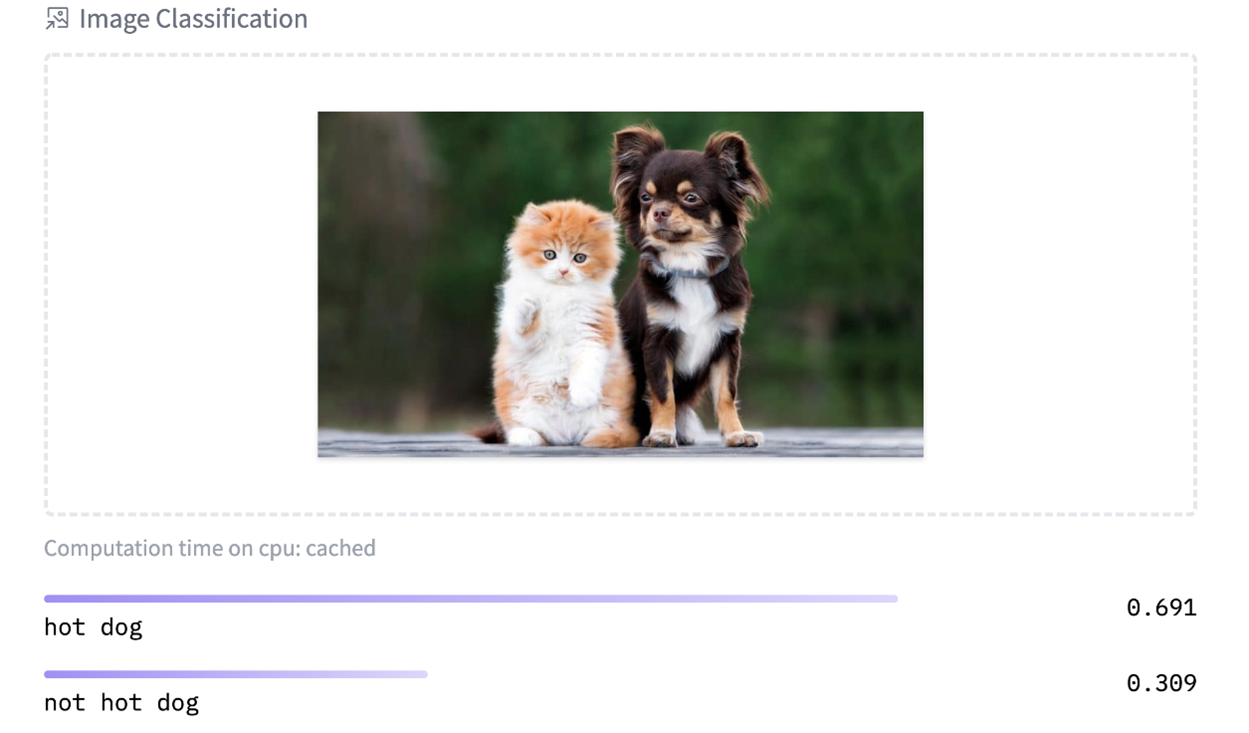The width and height of the screenshot is (1249, 733).
Task: Click the not hot dog confidence bar
Action: pos(236,674)
